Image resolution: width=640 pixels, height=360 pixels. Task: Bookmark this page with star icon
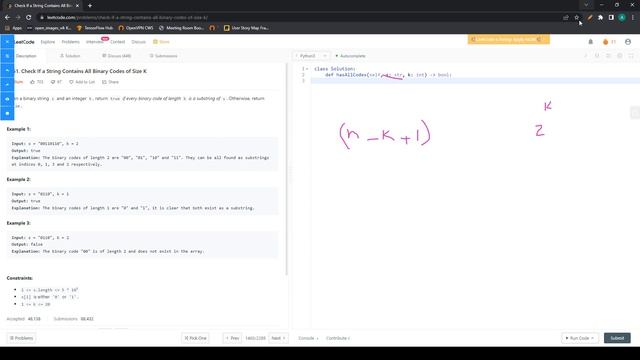tap(576, 18)
